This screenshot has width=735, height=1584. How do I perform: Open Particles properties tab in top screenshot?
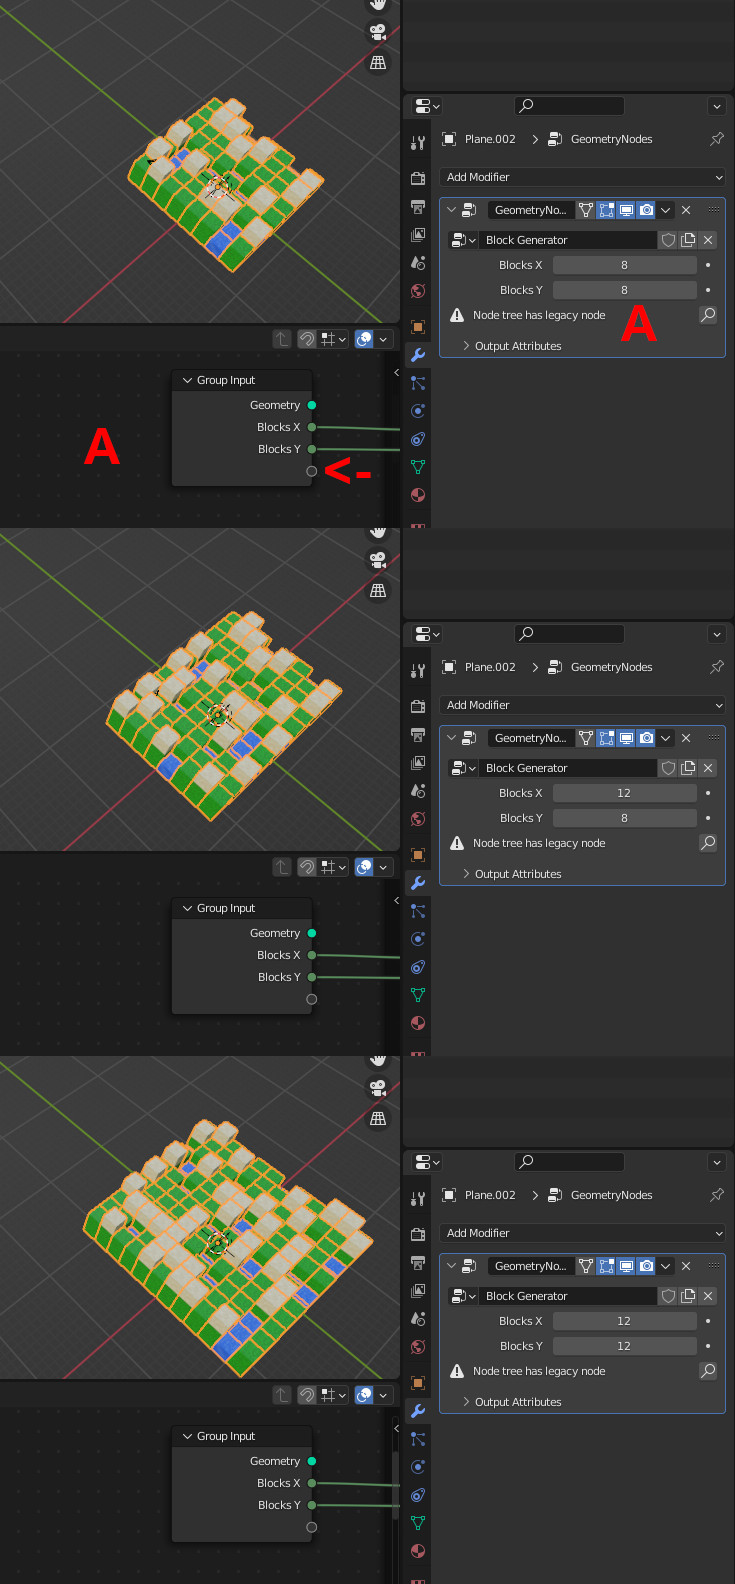coord(418,383)
